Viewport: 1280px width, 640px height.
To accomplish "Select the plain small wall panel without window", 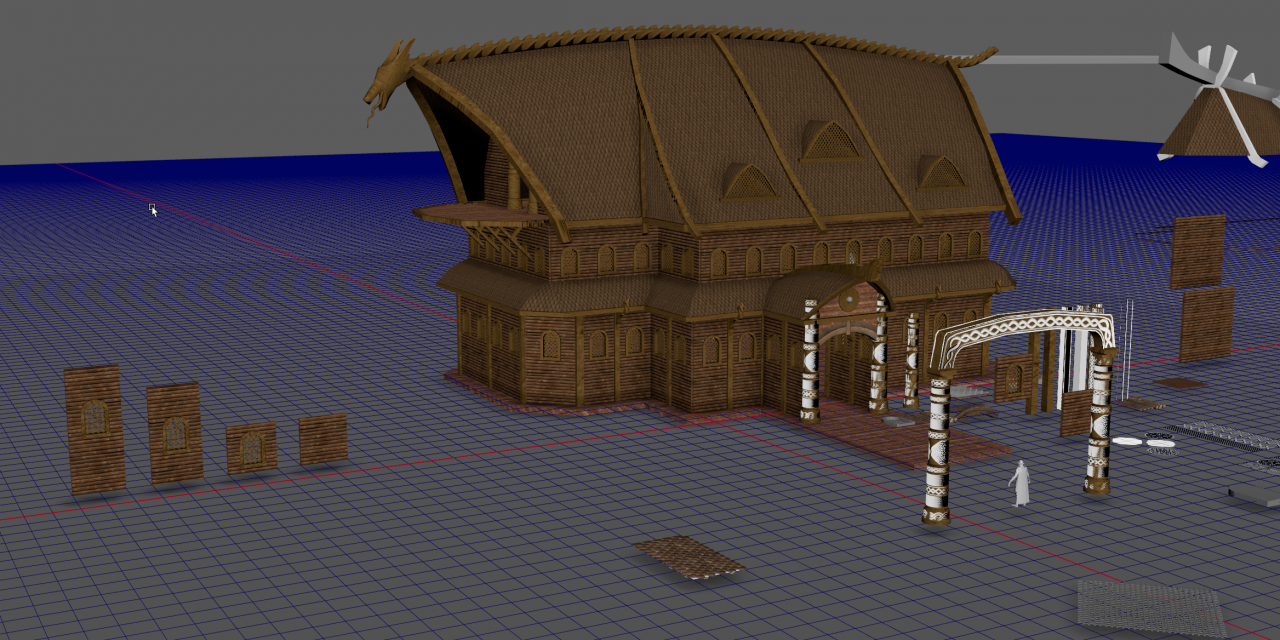I will [323, 440].
